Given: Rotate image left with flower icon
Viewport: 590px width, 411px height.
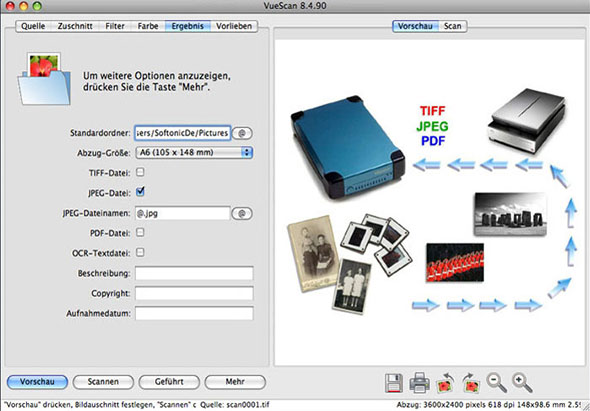Looking at the screenshot, I should [x=445, y=383].
